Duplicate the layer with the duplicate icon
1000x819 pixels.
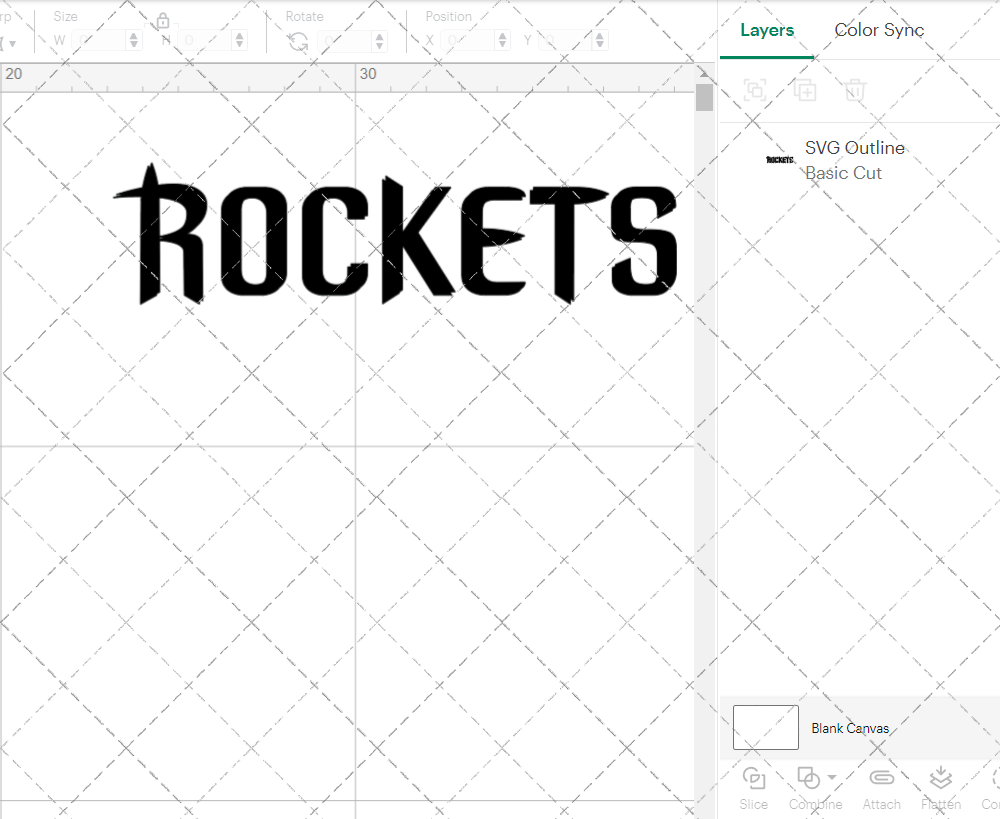[805, 90]
